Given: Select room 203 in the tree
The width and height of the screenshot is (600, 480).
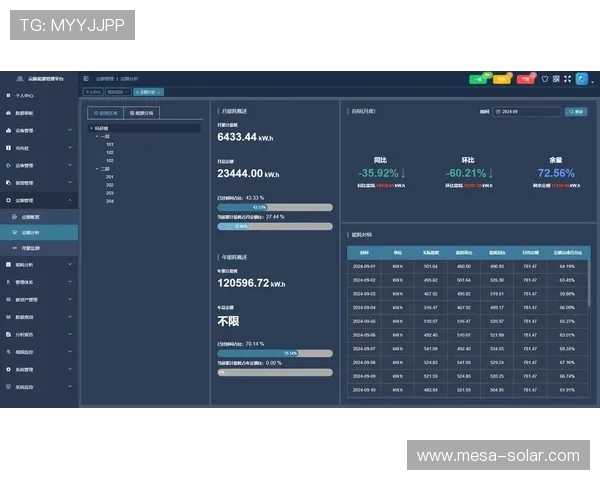Looking at the screenshot, I should [x=110, y=193].
